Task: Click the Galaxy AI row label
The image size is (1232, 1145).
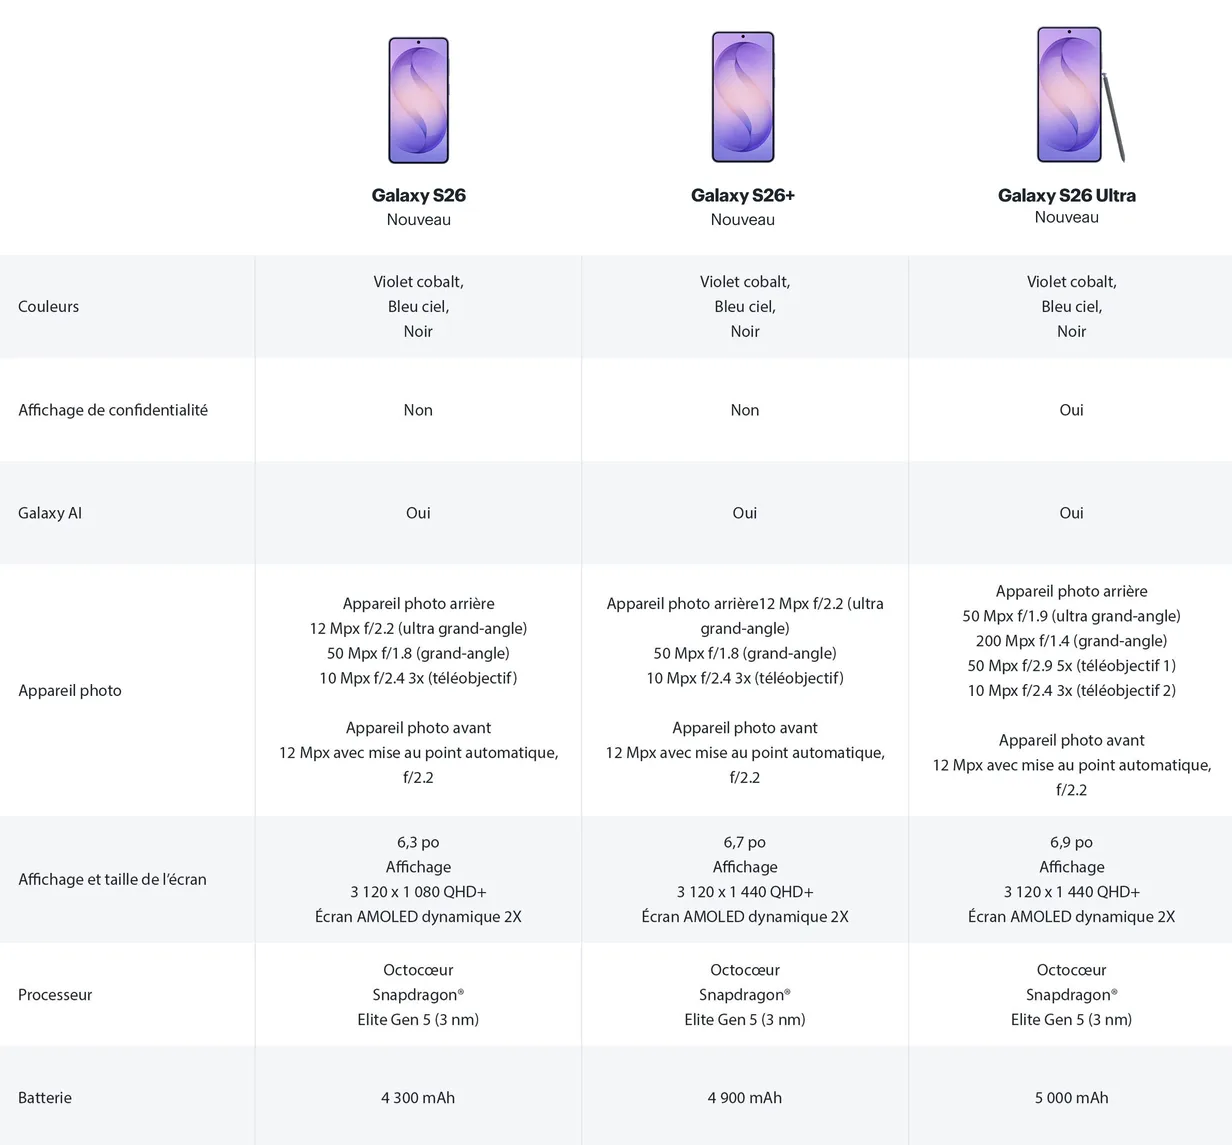Action: point(50,513)
